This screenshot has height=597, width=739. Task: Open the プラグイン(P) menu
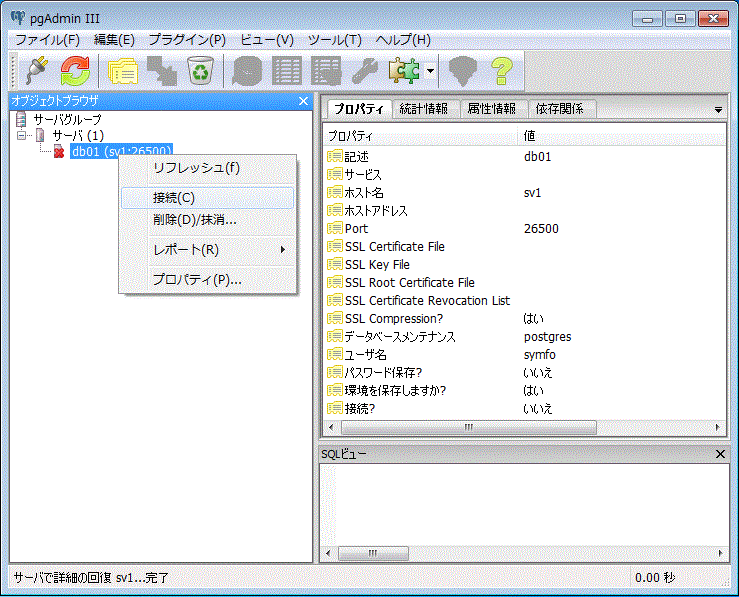pyautogui.click(x=187, y=40)
